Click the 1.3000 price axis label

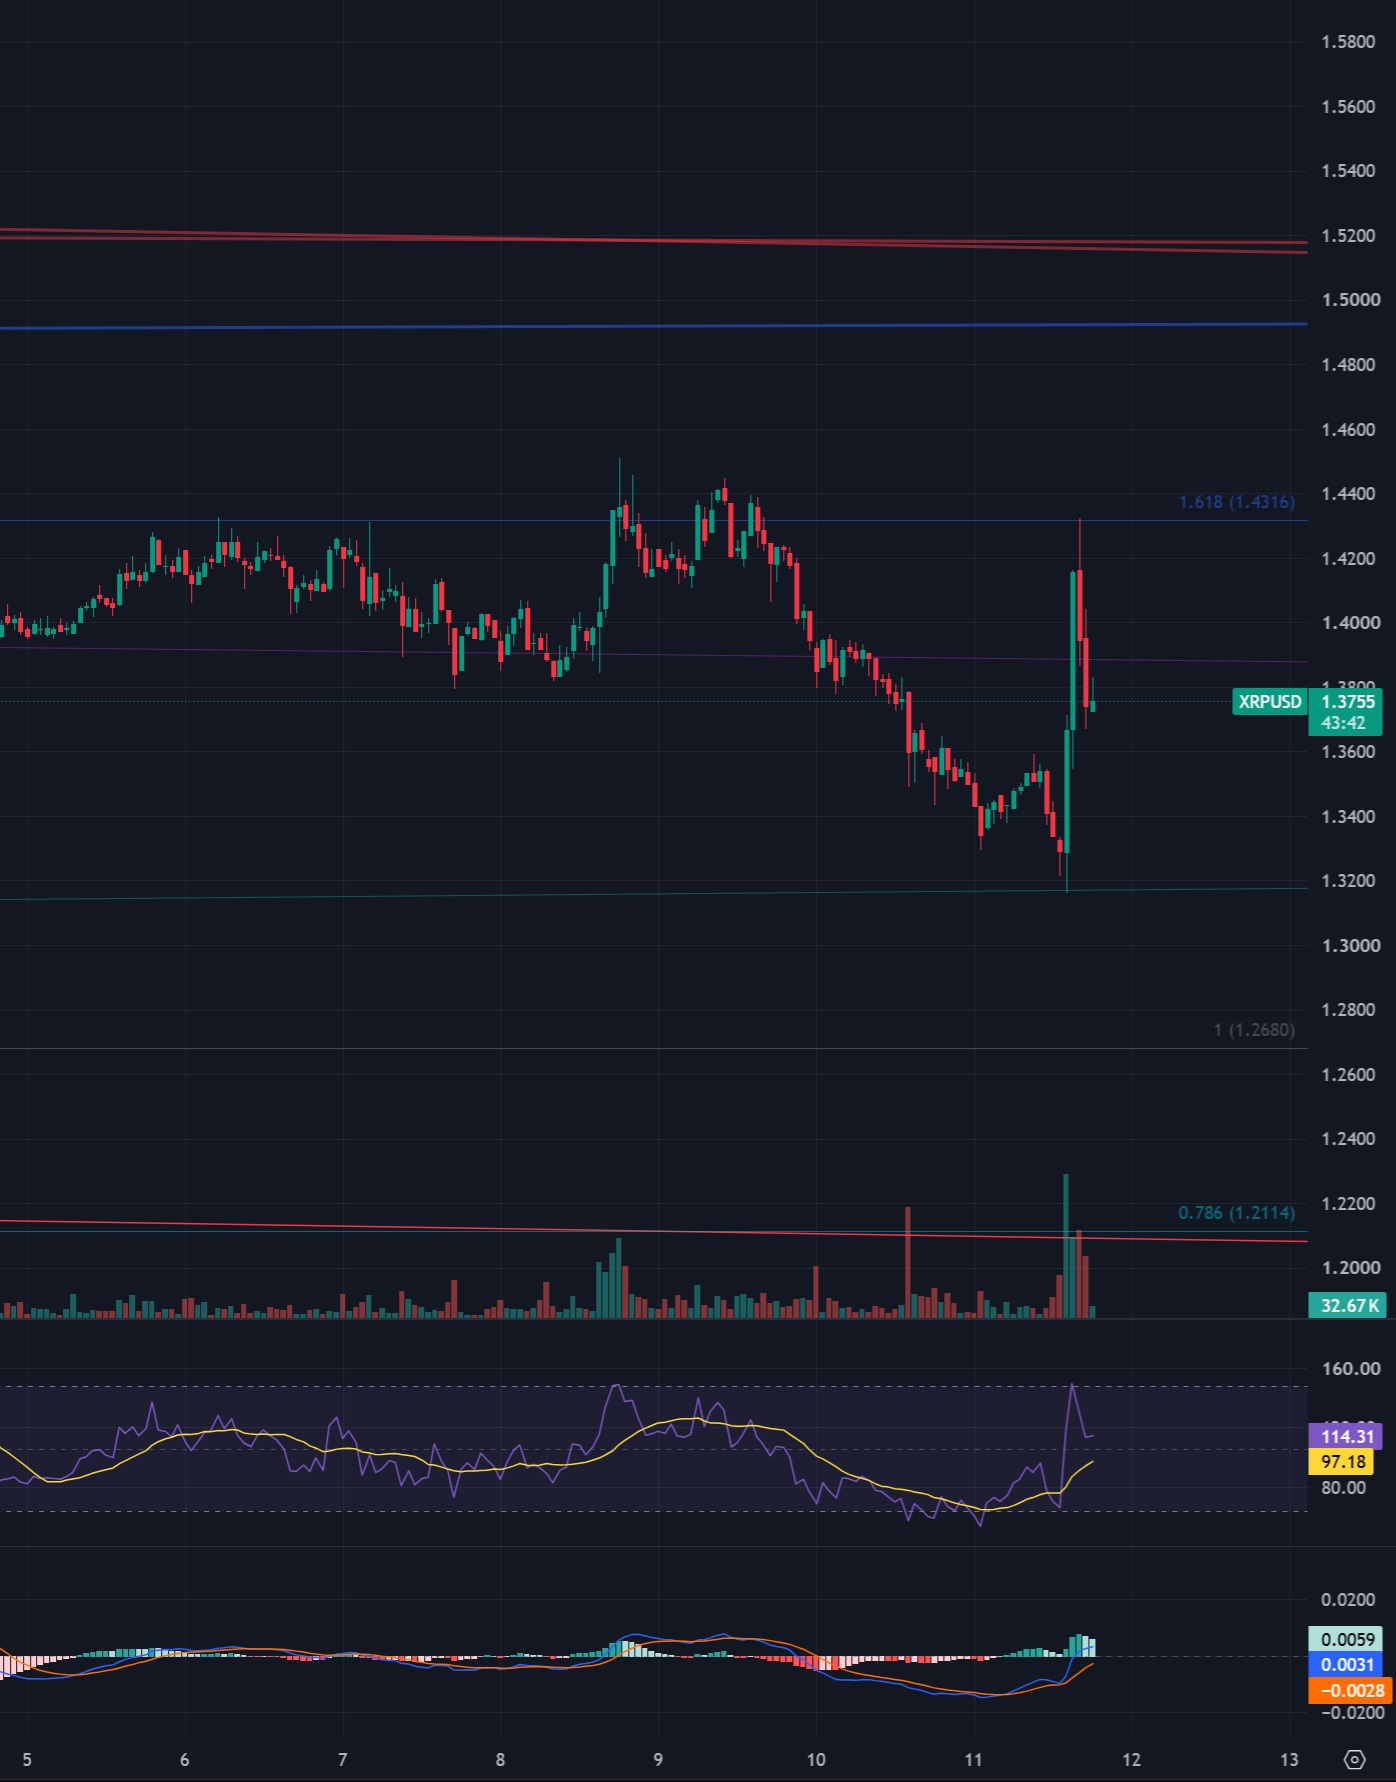pos(1350,946)
